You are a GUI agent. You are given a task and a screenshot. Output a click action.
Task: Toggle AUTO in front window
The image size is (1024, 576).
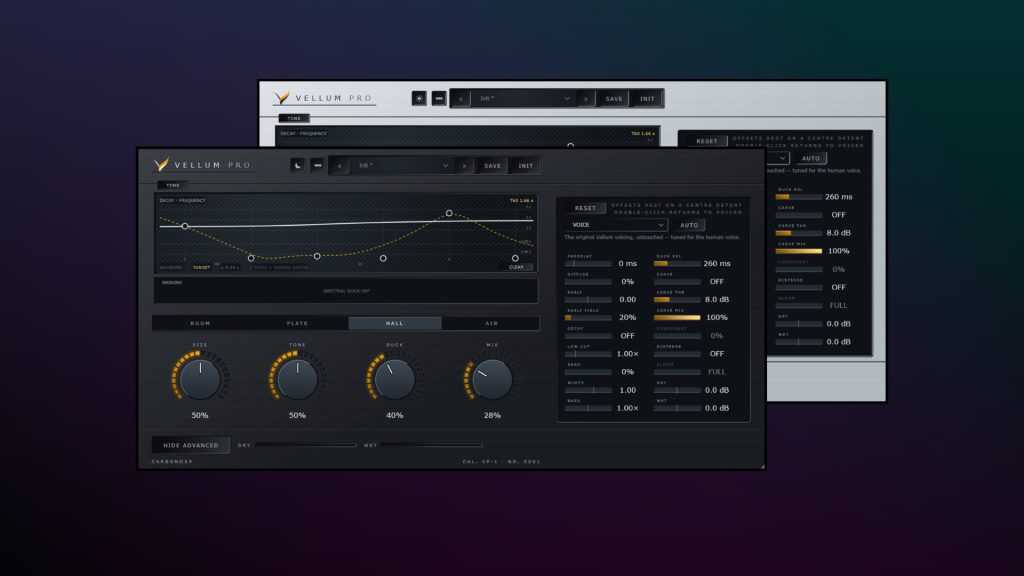(x=689, y=225)
